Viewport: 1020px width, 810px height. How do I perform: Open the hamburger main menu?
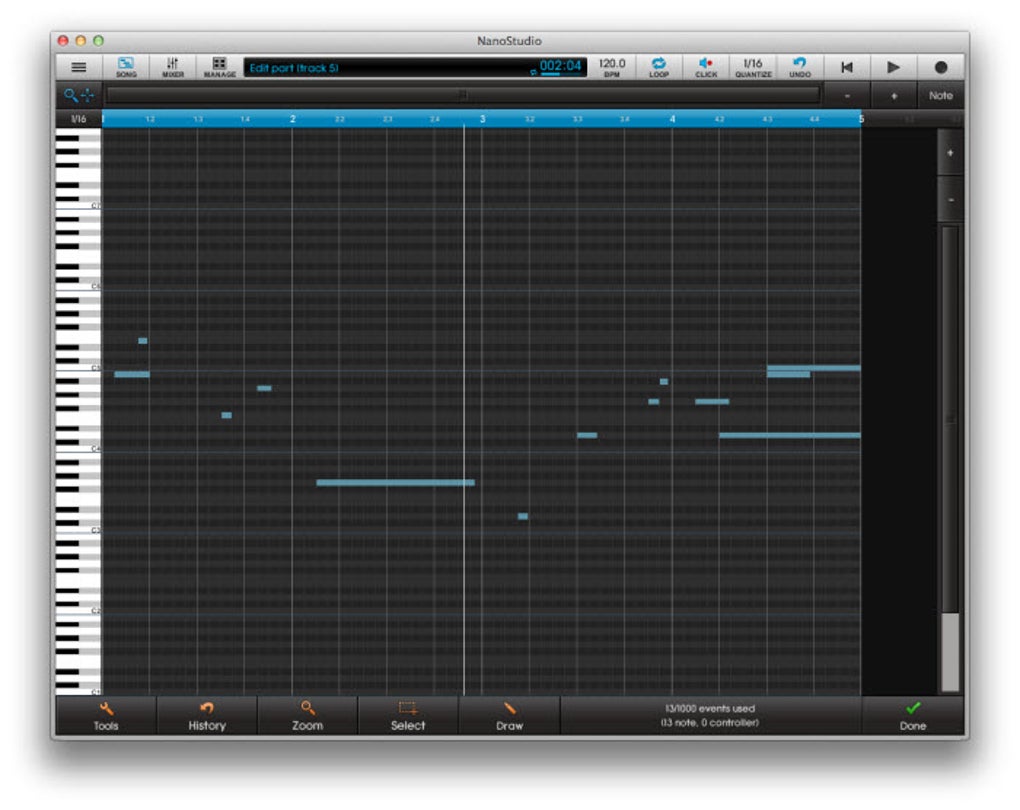pos(79,67)
